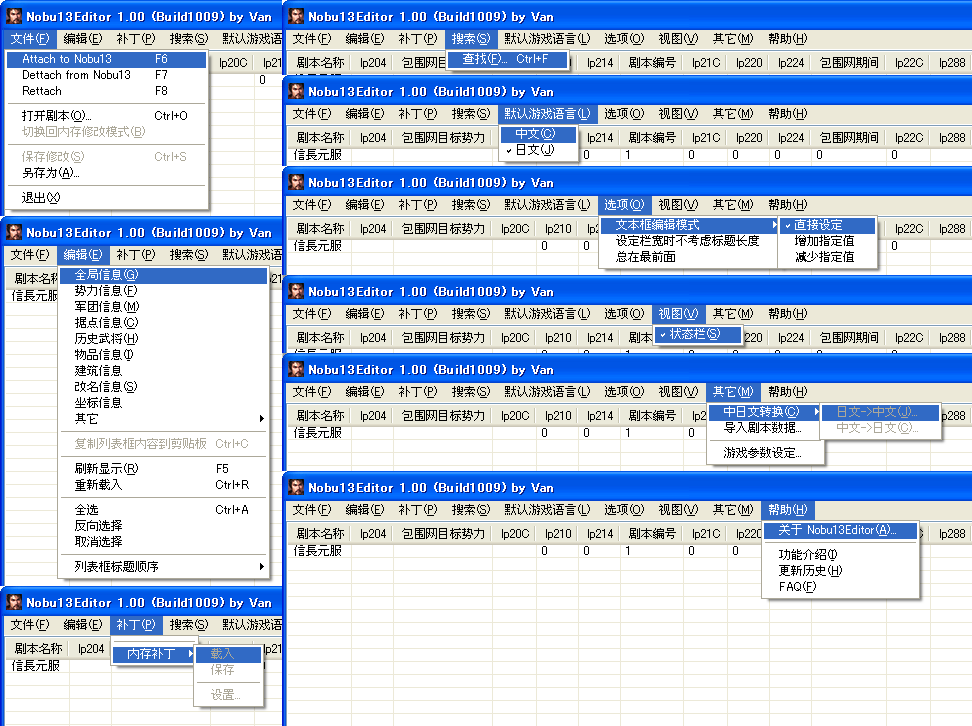972x726 pixels.
Task: Open 游戏参数设定... dialog
Action: coord(765,453)
